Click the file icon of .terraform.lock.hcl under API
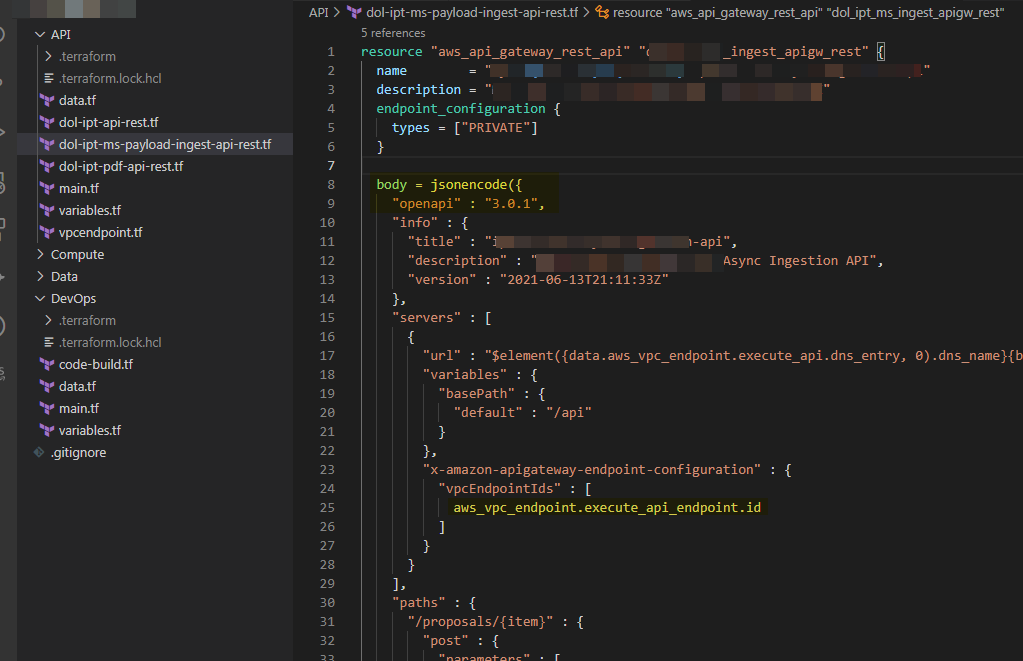1023x661 pixels. point(48,78)
